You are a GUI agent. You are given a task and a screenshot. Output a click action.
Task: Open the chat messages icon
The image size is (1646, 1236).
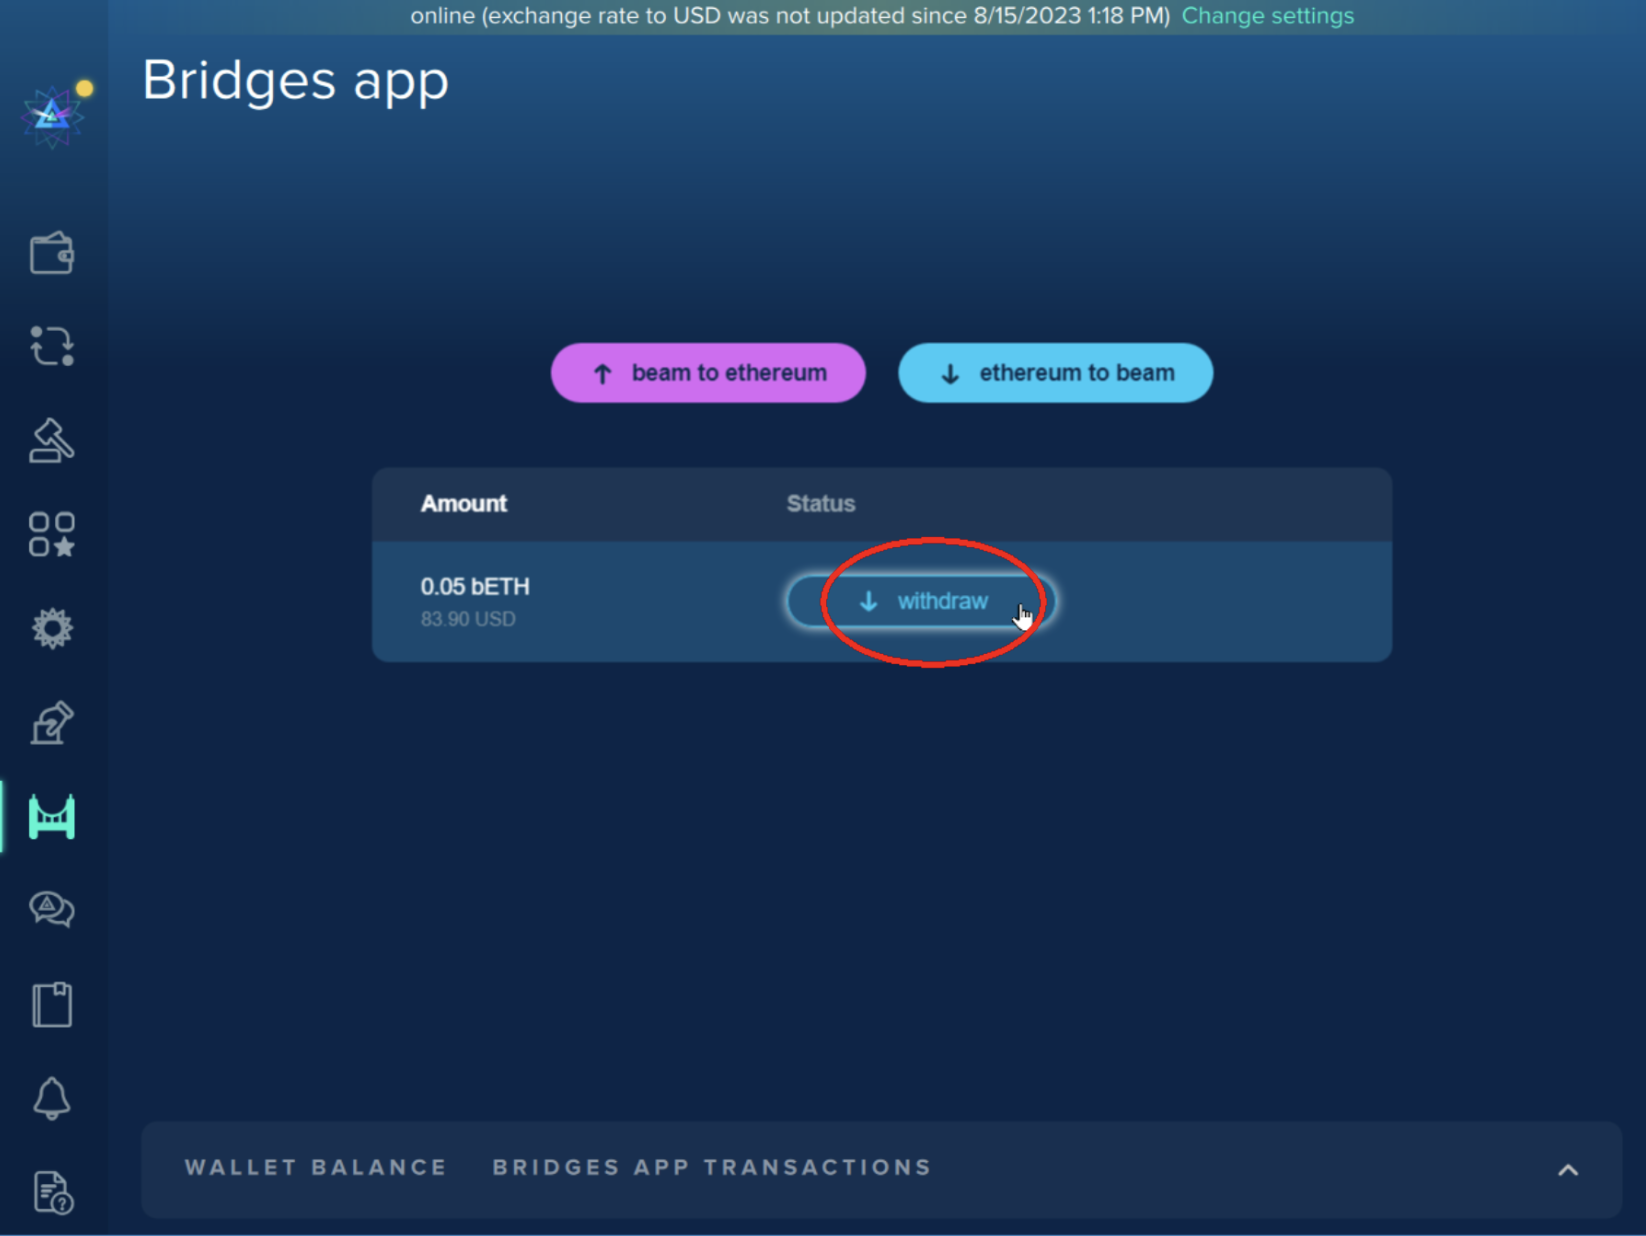52,909
